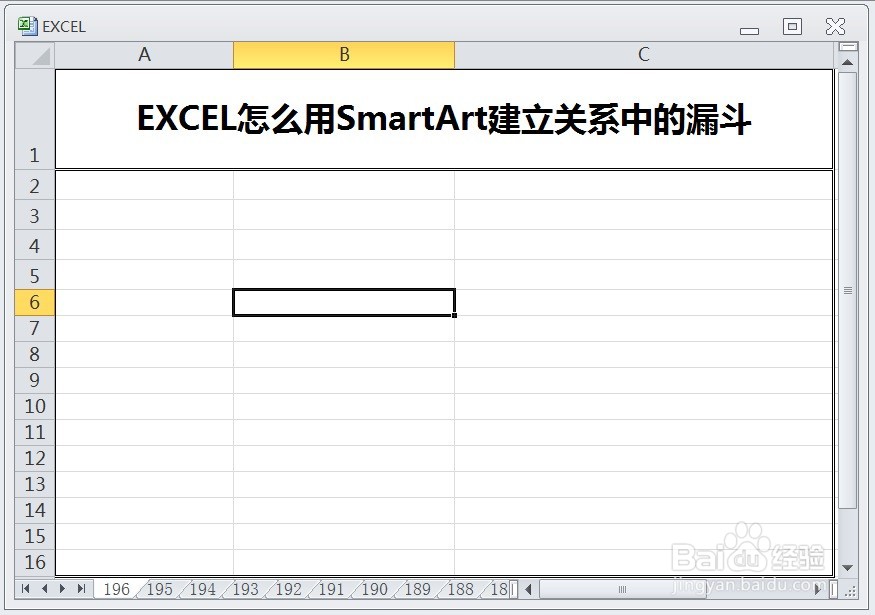
Task: Maximize the workbook window
Action: [792, 26]
